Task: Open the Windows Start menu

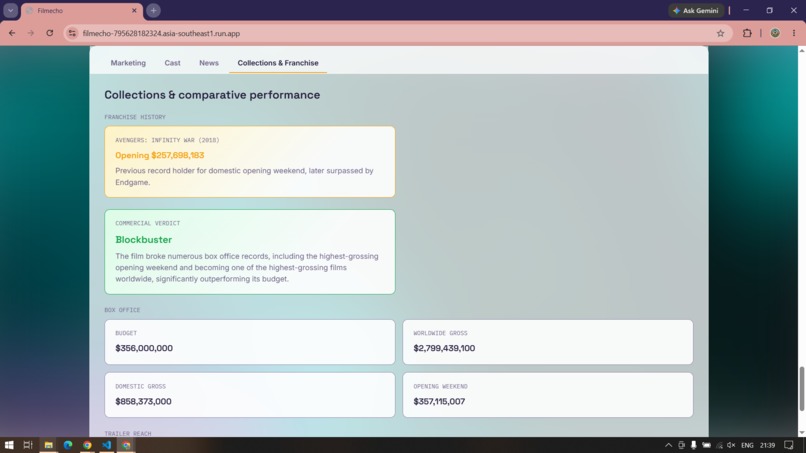Action: 9,445
